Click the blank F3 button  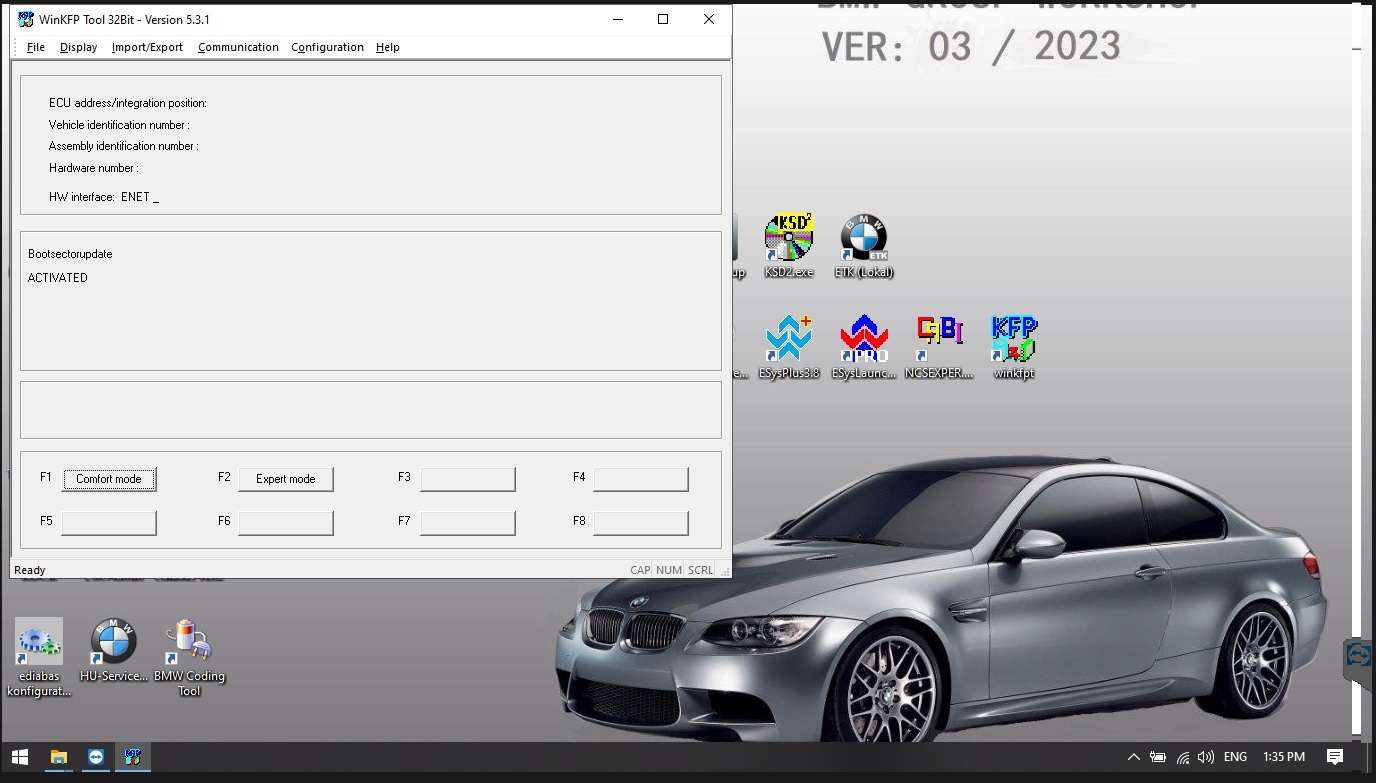click(468, 479)
